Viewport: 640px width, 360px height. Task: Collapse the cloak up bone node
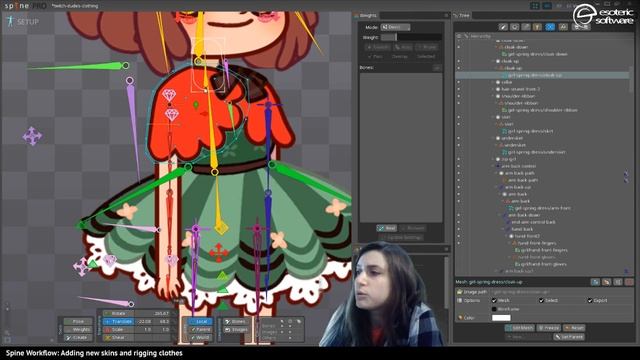493,61
